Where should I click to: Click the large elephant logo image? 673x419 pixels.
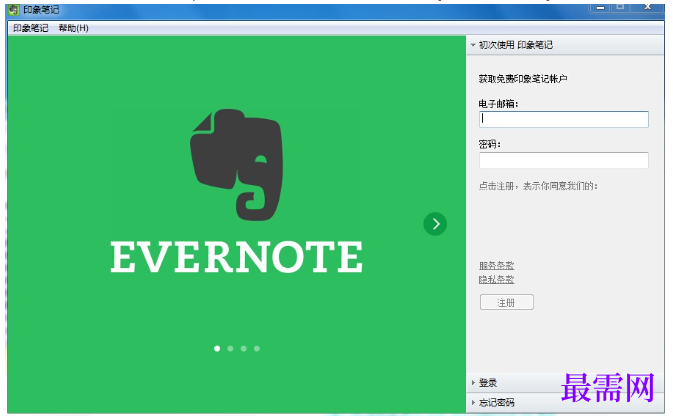click(236, 165)
